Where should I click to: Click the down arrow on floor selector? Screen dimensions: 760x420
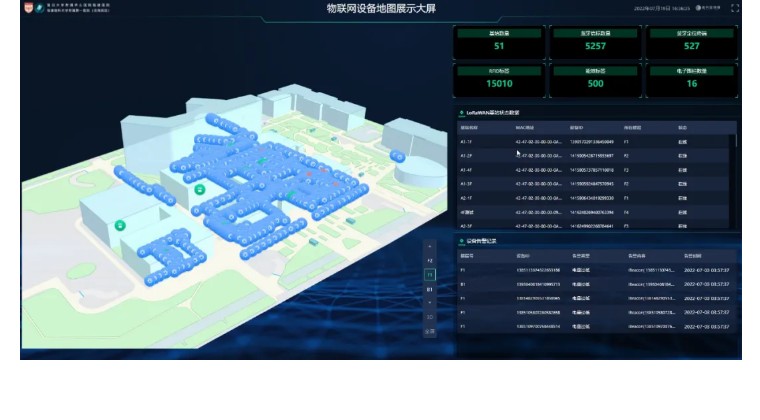[x=430, y=302]
